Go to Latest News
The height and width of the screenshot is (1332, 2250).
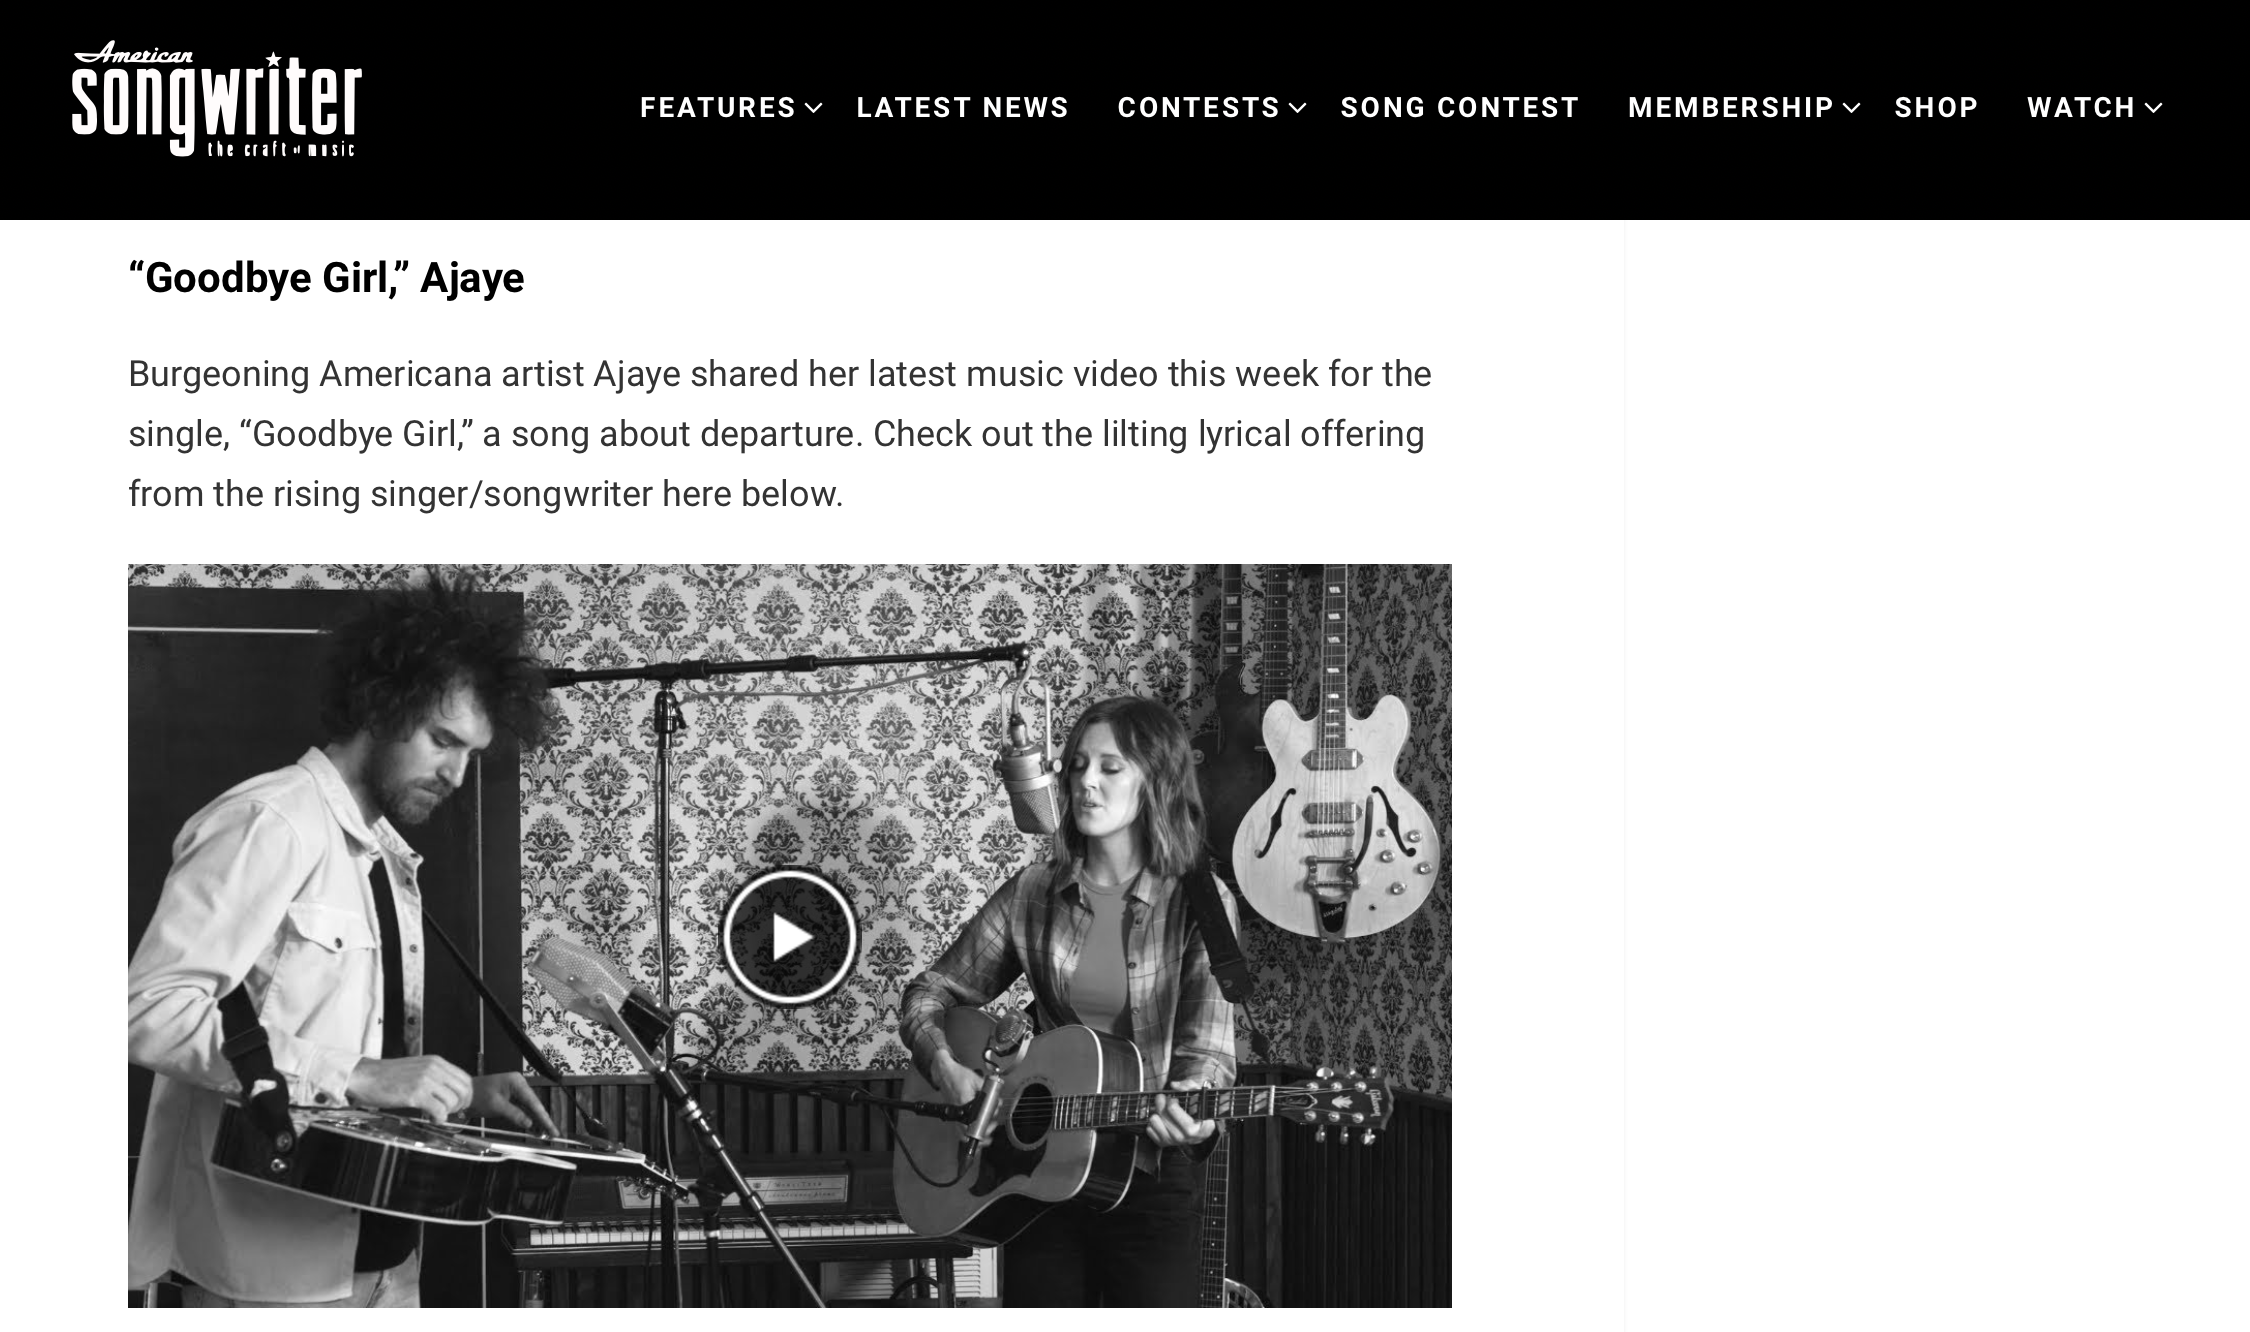tap(963, 108)
